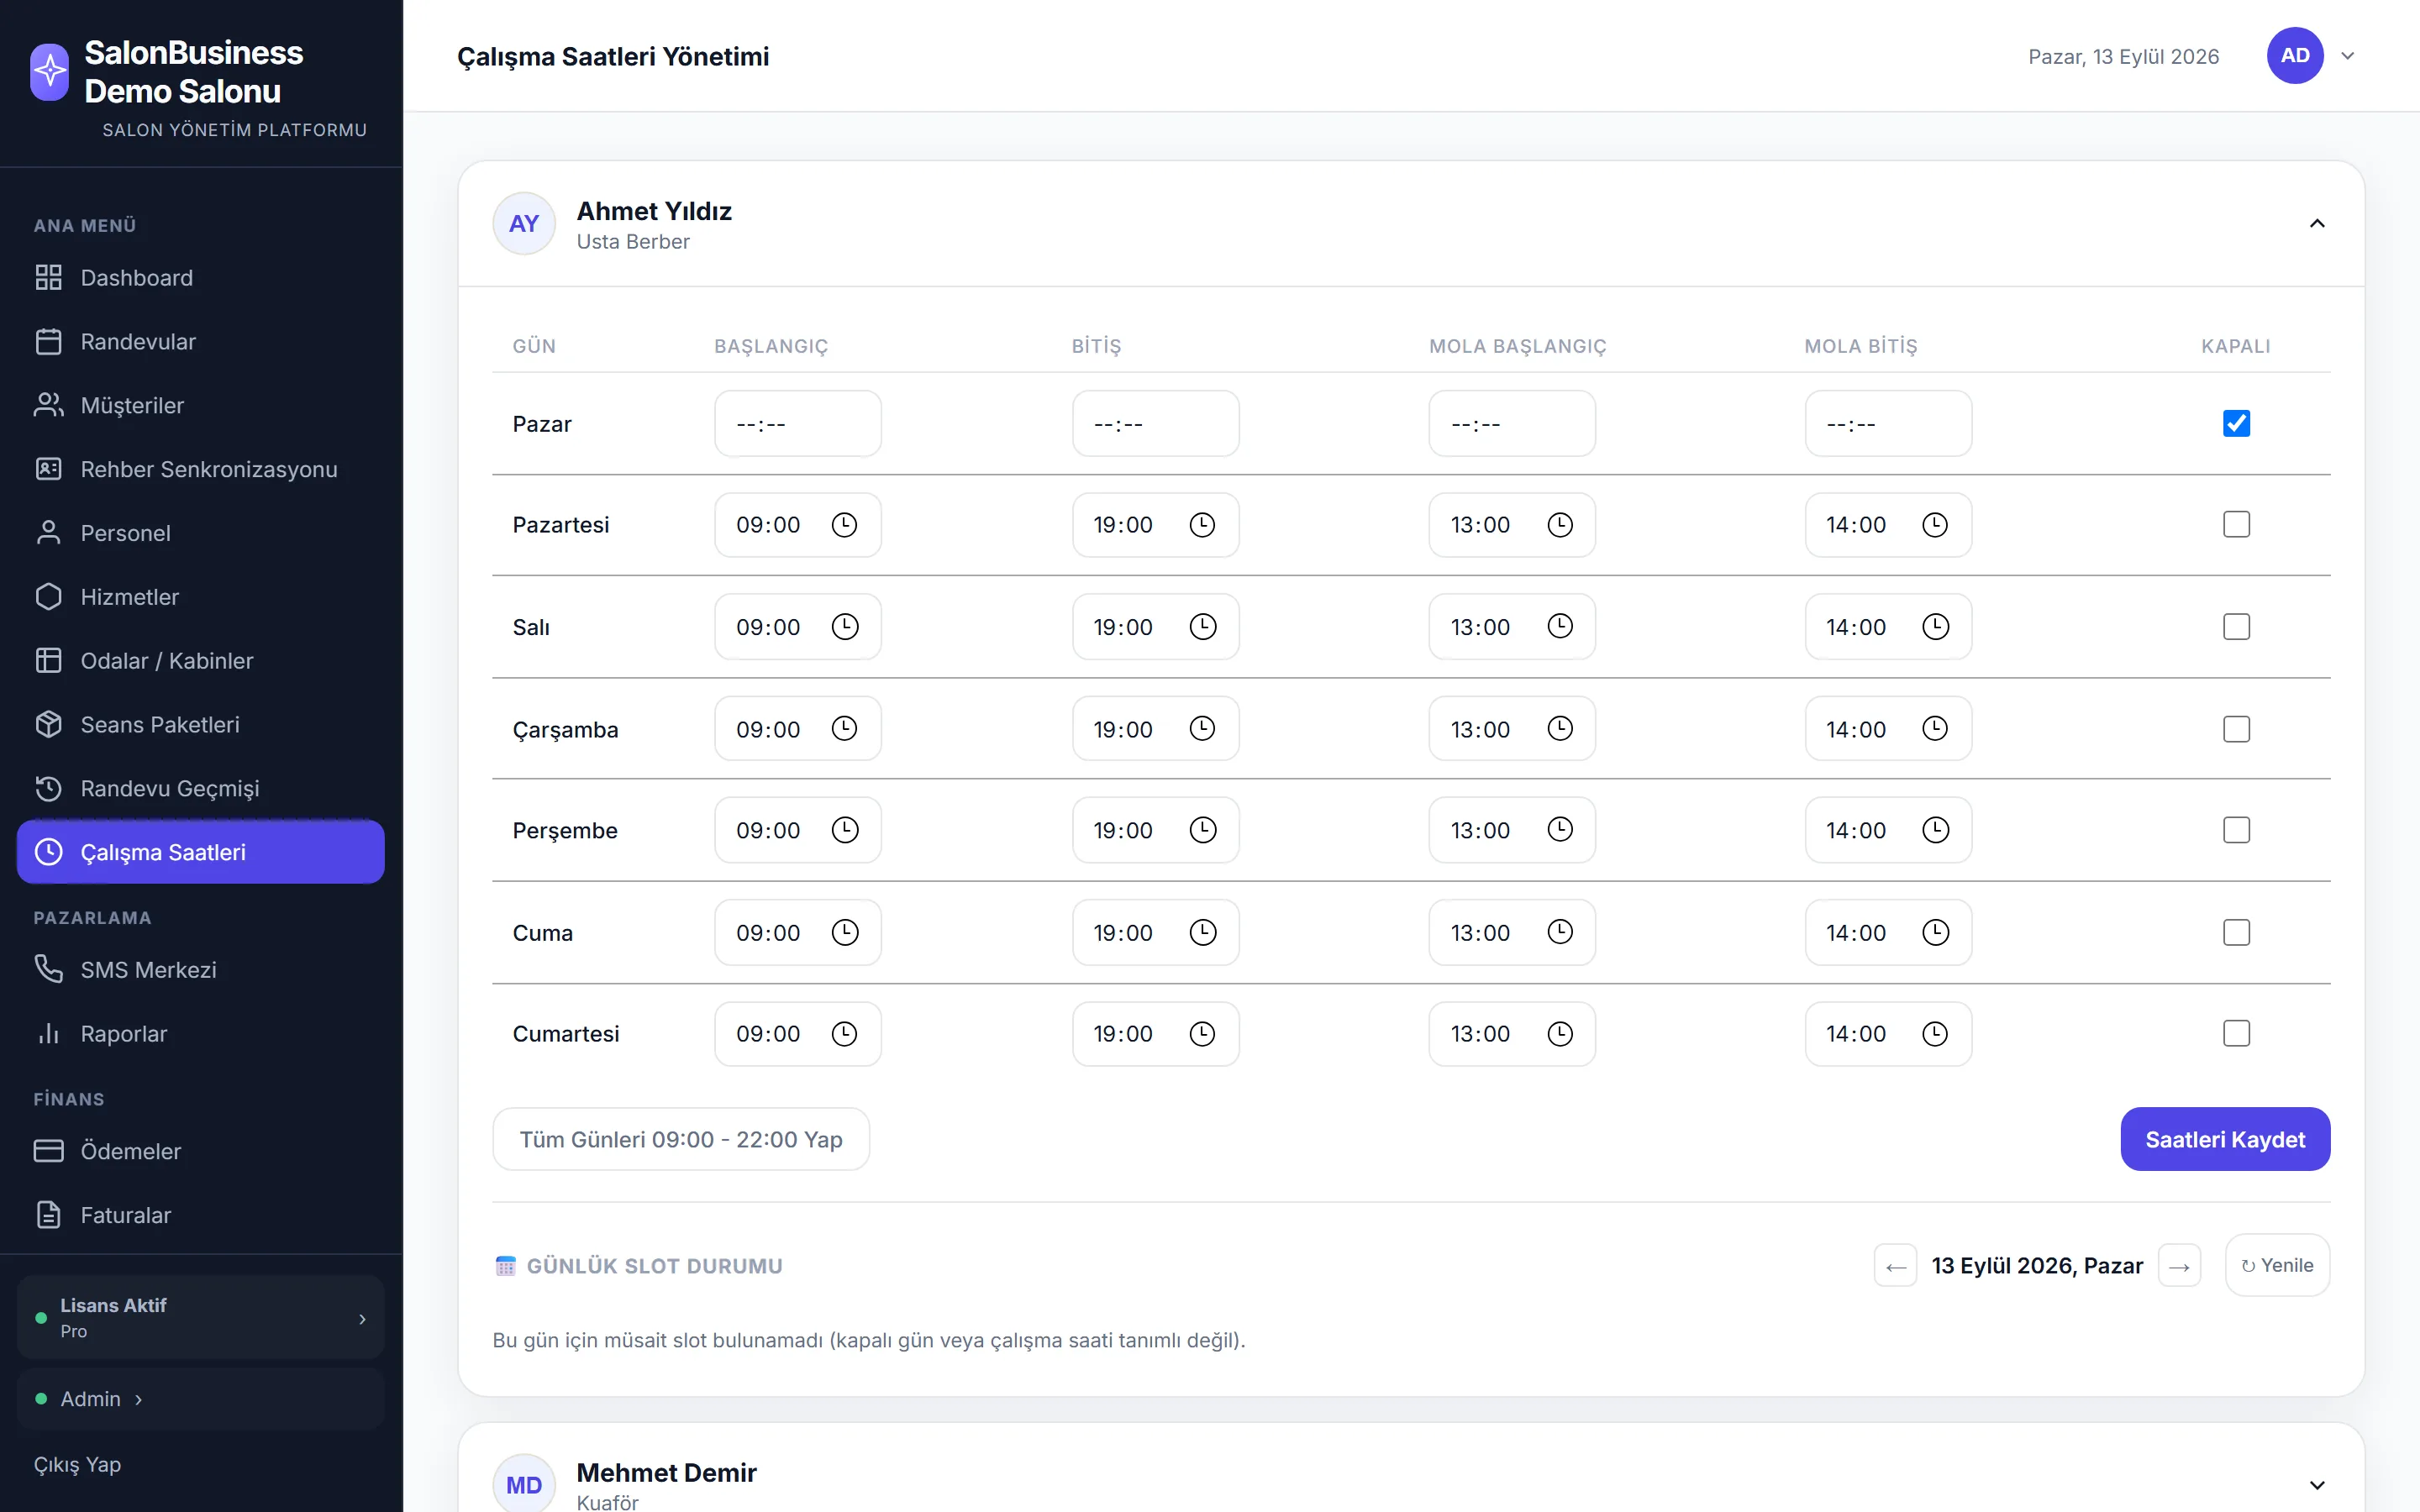The width and height of the screenshot is (2420, 1512).
Task: Open the clock picker for Pazartesi start time
Action: point(845,525)
